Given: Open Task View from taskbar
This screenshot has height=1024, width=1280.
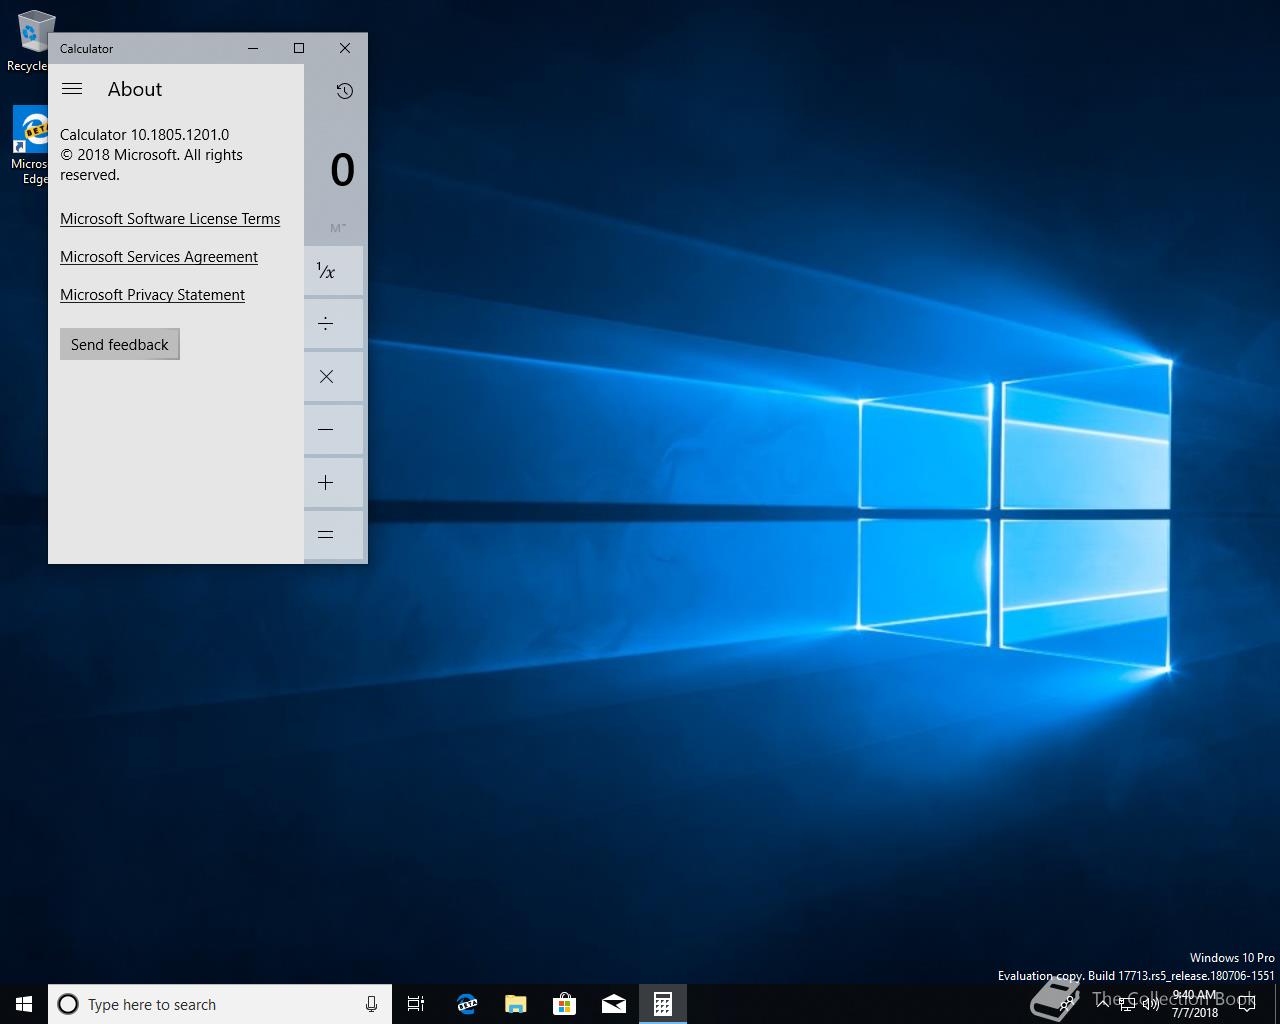Looking at the screenshot, I should [416, 1004].
